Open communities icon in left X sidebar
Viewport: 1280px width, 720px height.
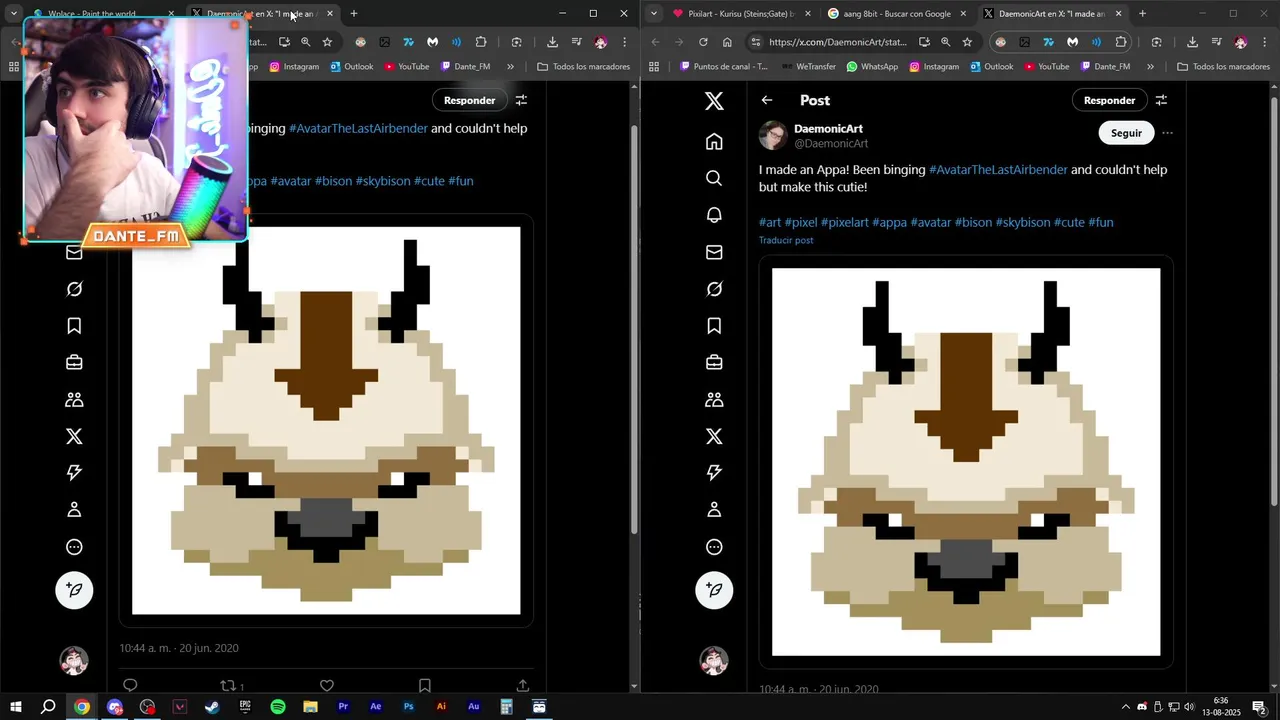coord(74,399)
